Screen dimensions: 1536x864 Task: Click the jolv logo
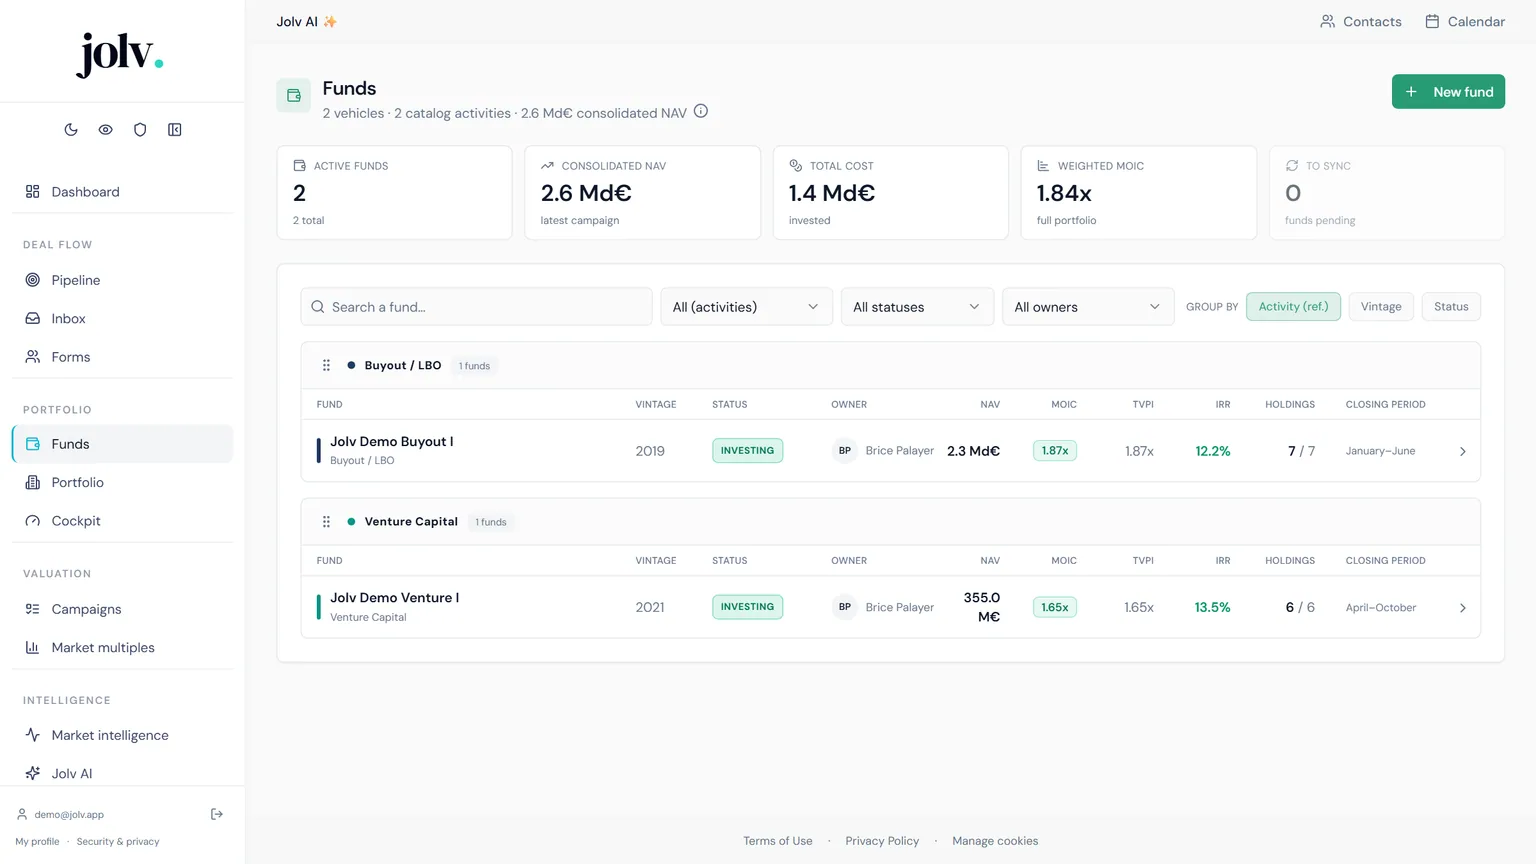(x=120, y=54)
